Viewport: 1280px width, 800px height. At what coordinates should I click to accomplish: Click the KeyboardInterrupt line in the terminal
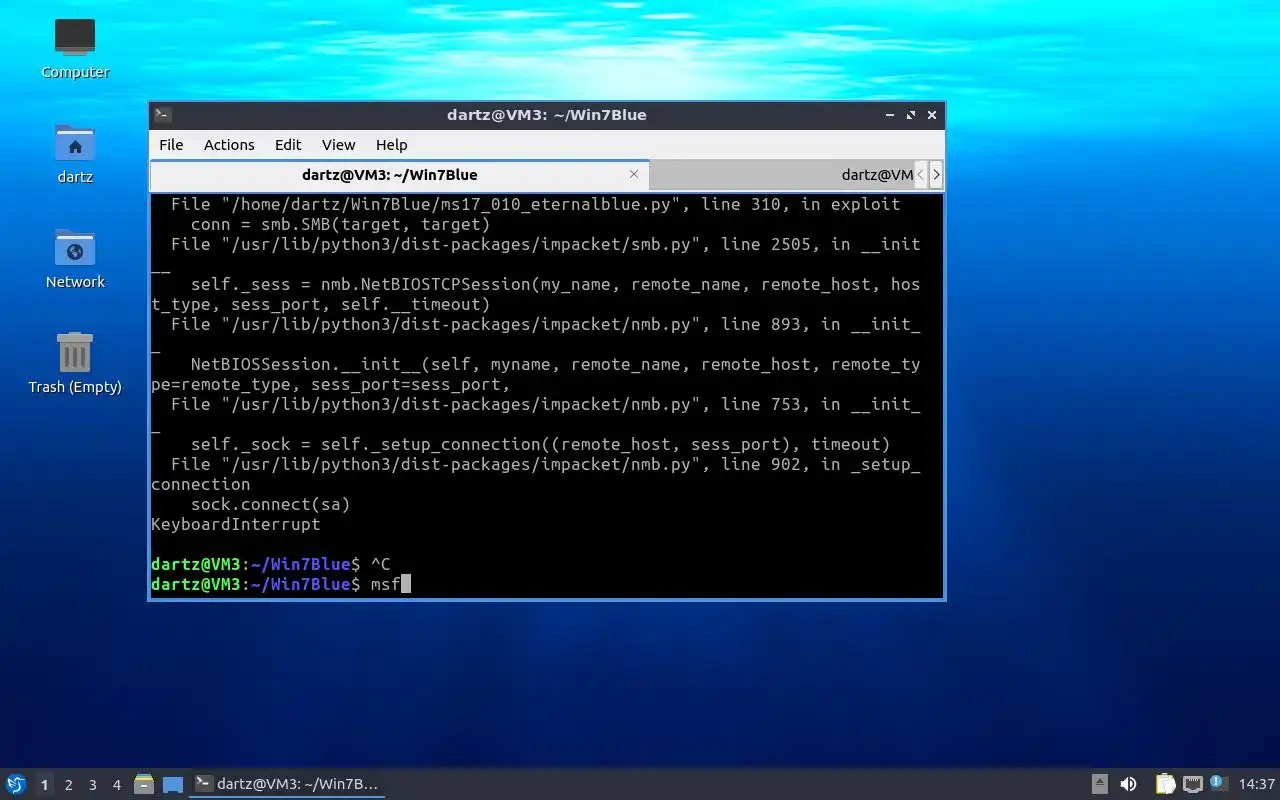(x=236, y=524)
